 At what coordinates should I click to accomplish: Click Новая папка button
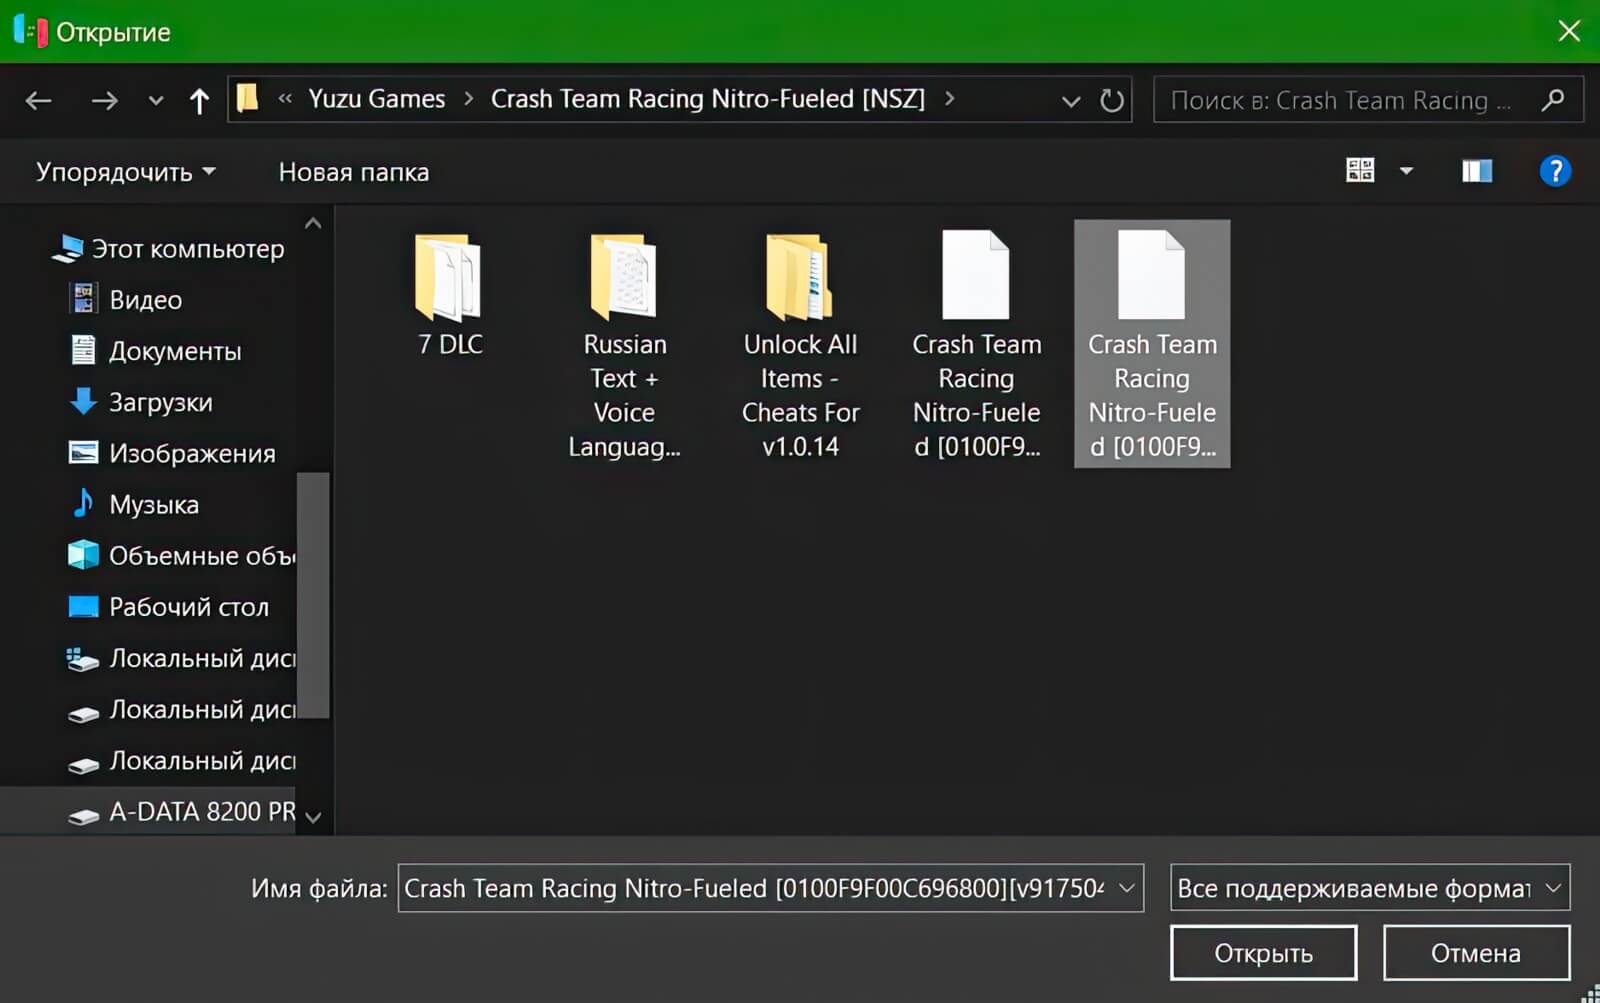coord(353,172)
